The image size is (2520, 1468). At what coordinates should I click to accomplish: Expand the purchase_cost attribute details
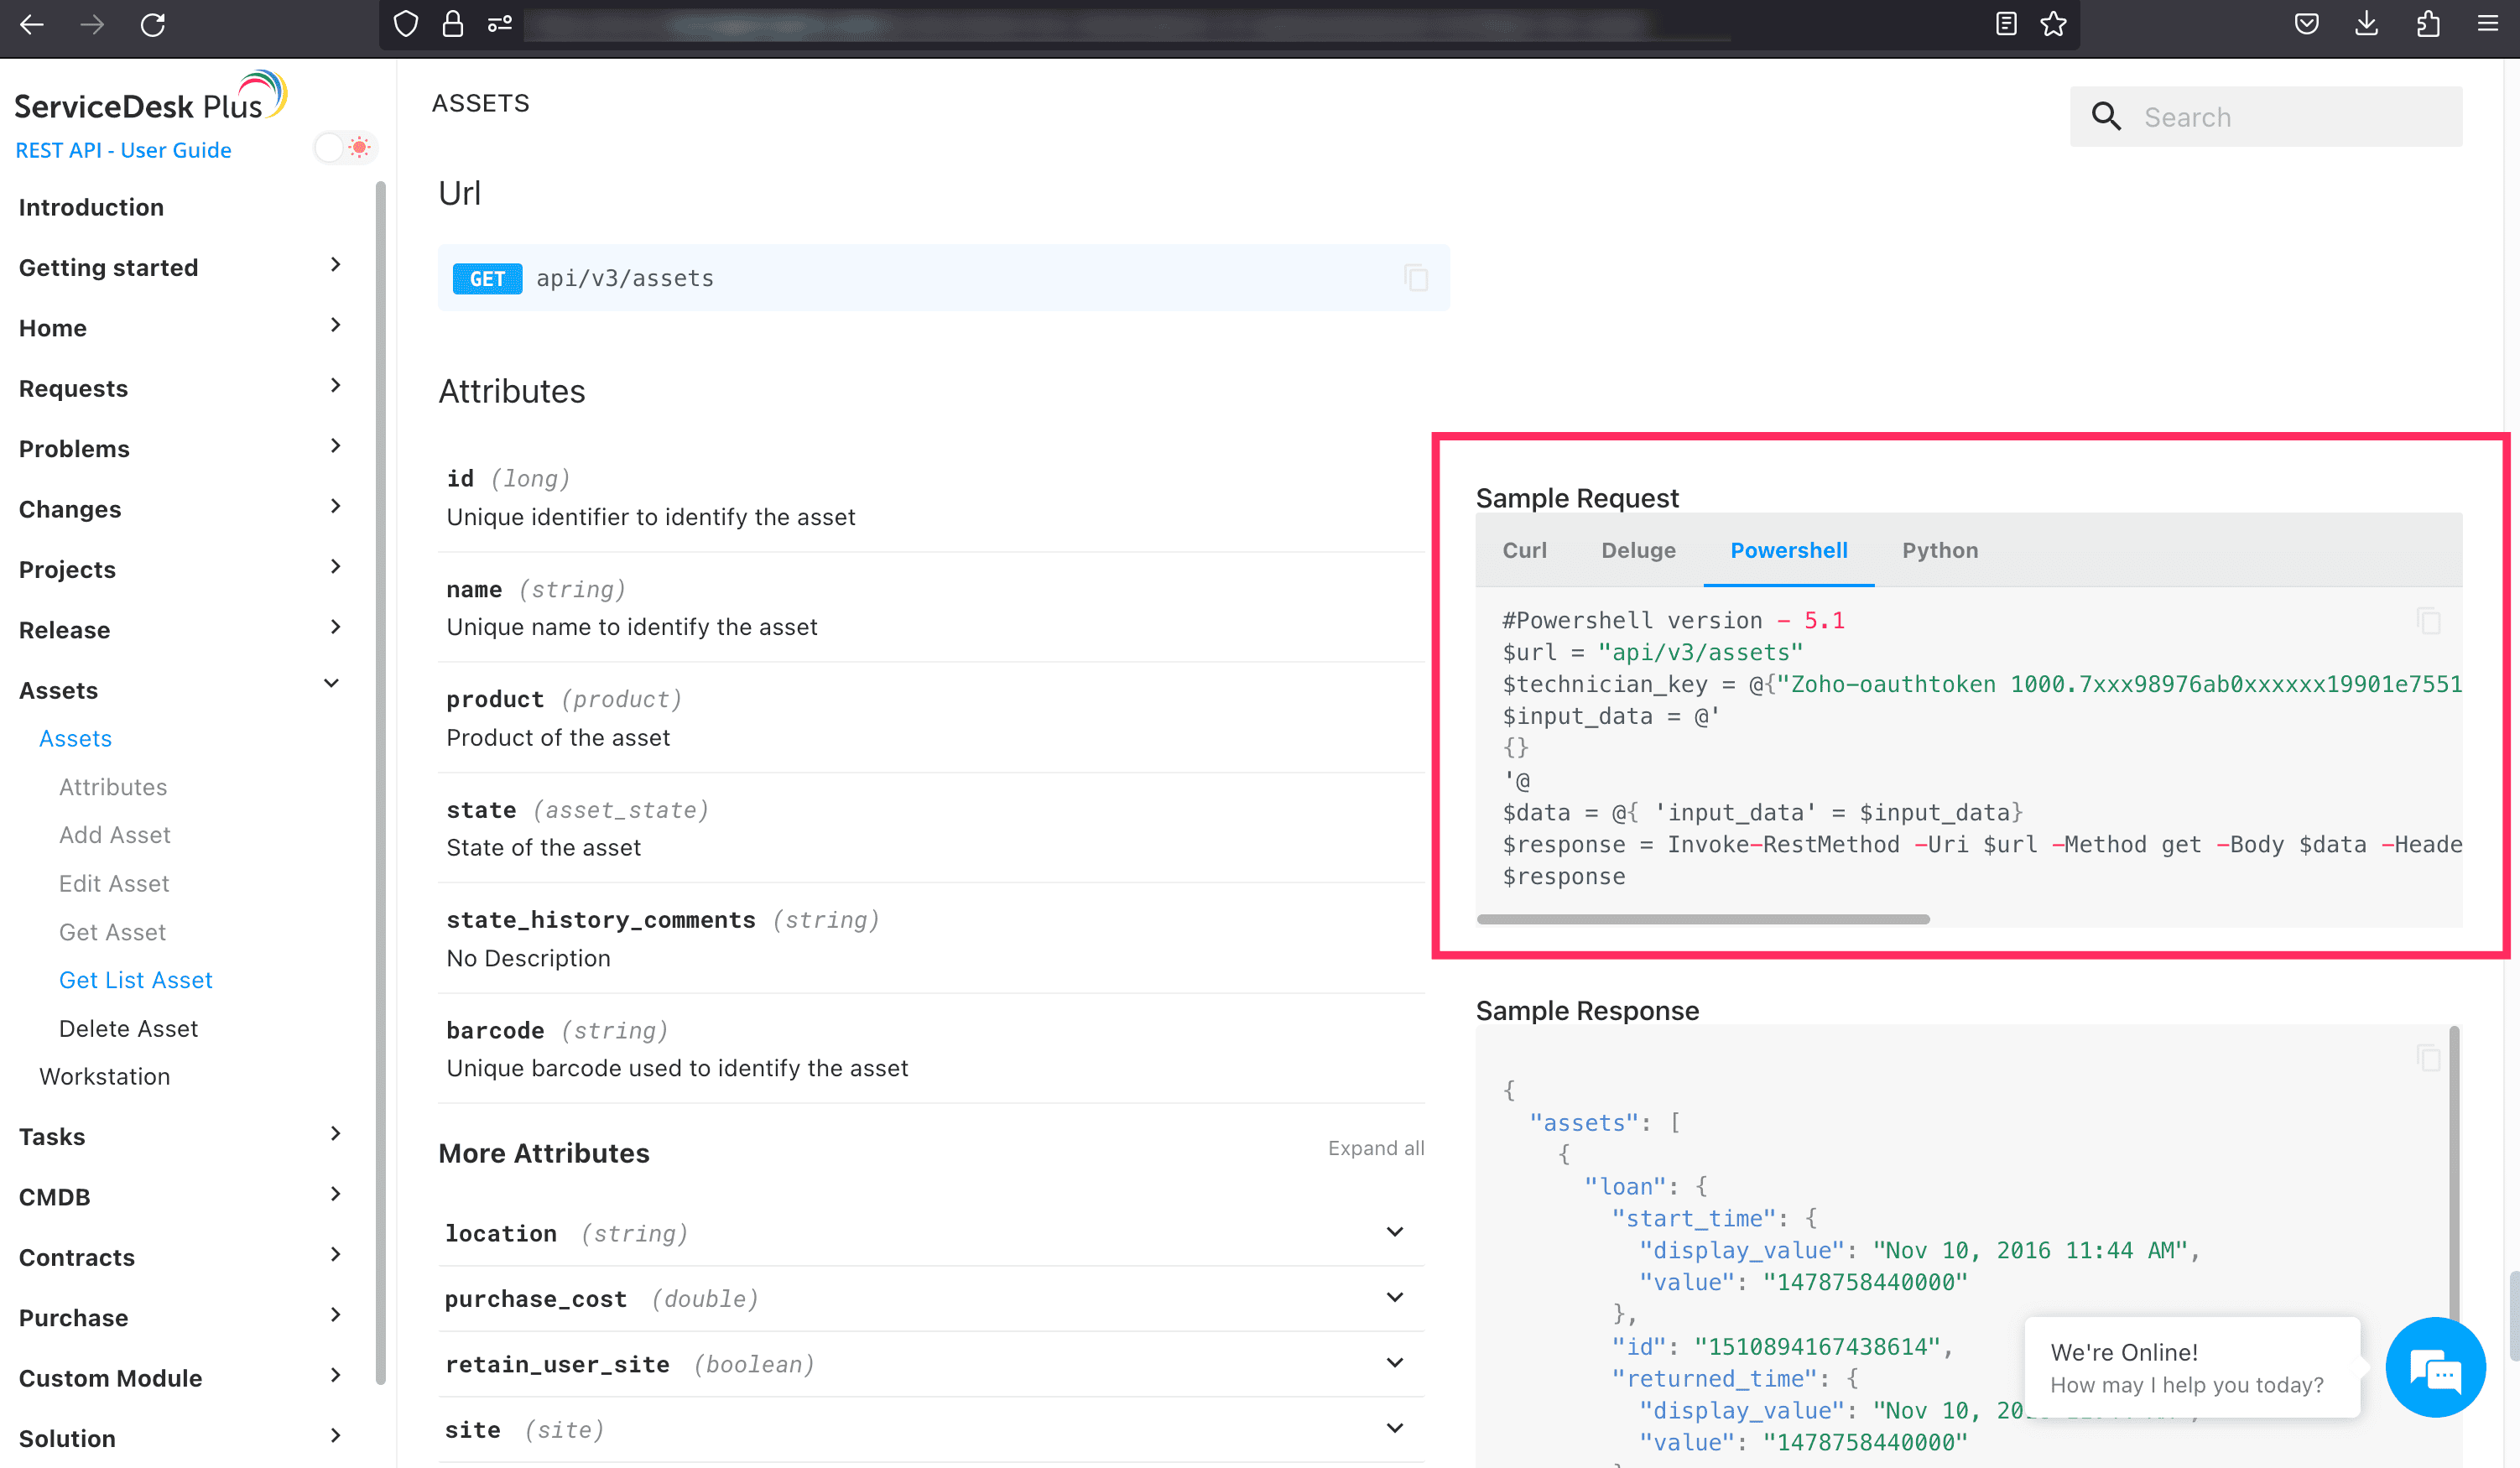pos(1394,1298)
